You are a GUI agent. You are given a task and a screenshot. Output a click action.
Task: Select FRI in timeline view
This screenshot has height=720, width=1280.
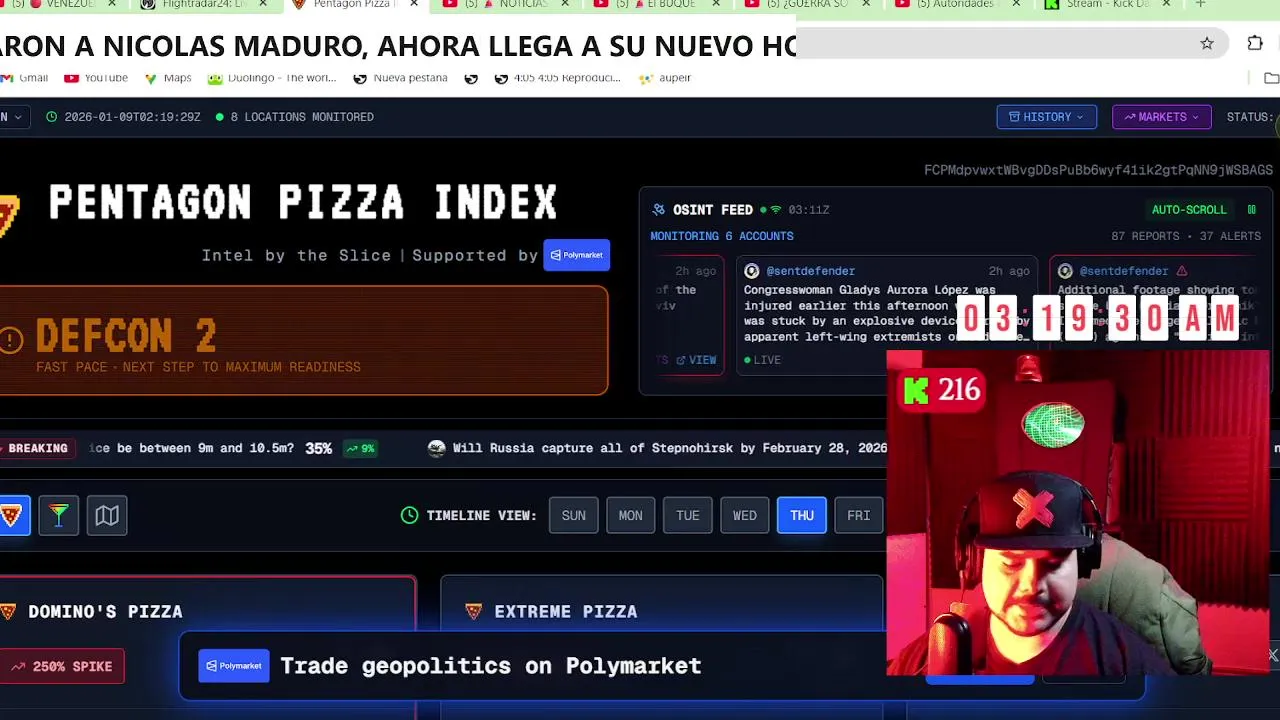coord(859,515)
